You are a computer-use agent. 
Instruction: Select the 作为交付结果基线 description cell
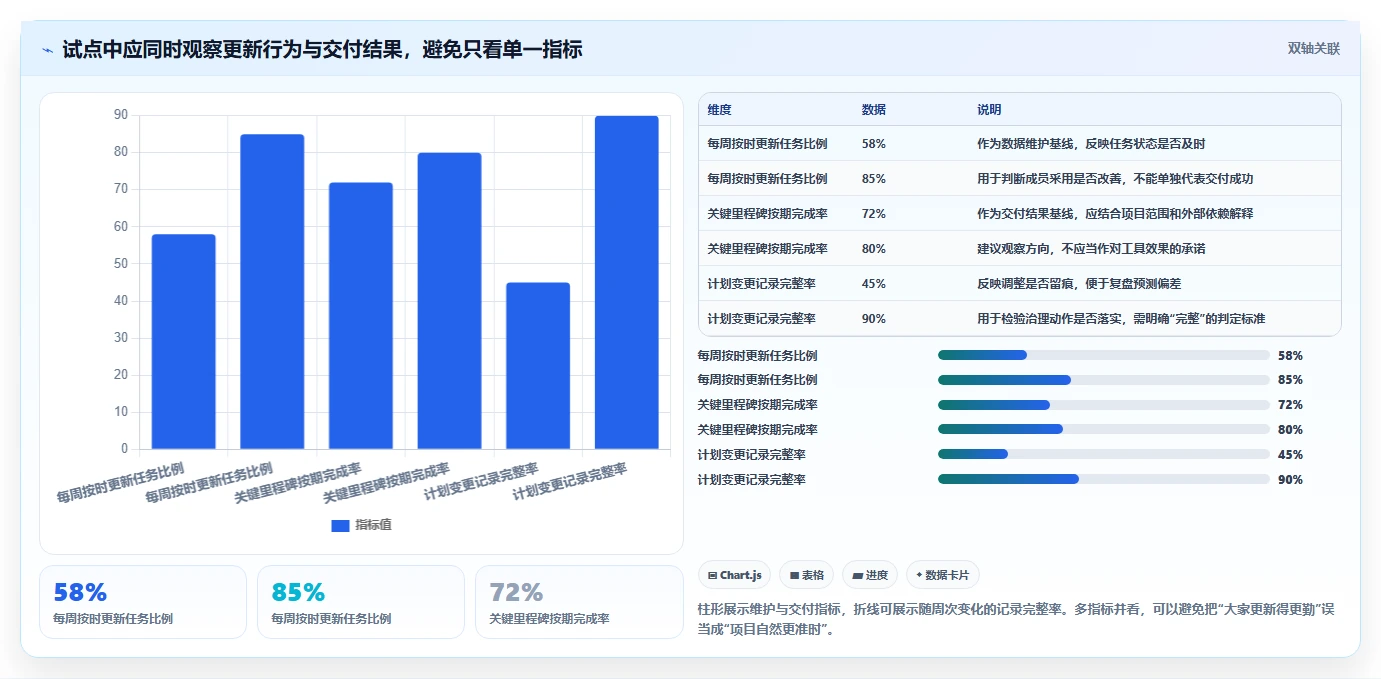coord(1115,214)
